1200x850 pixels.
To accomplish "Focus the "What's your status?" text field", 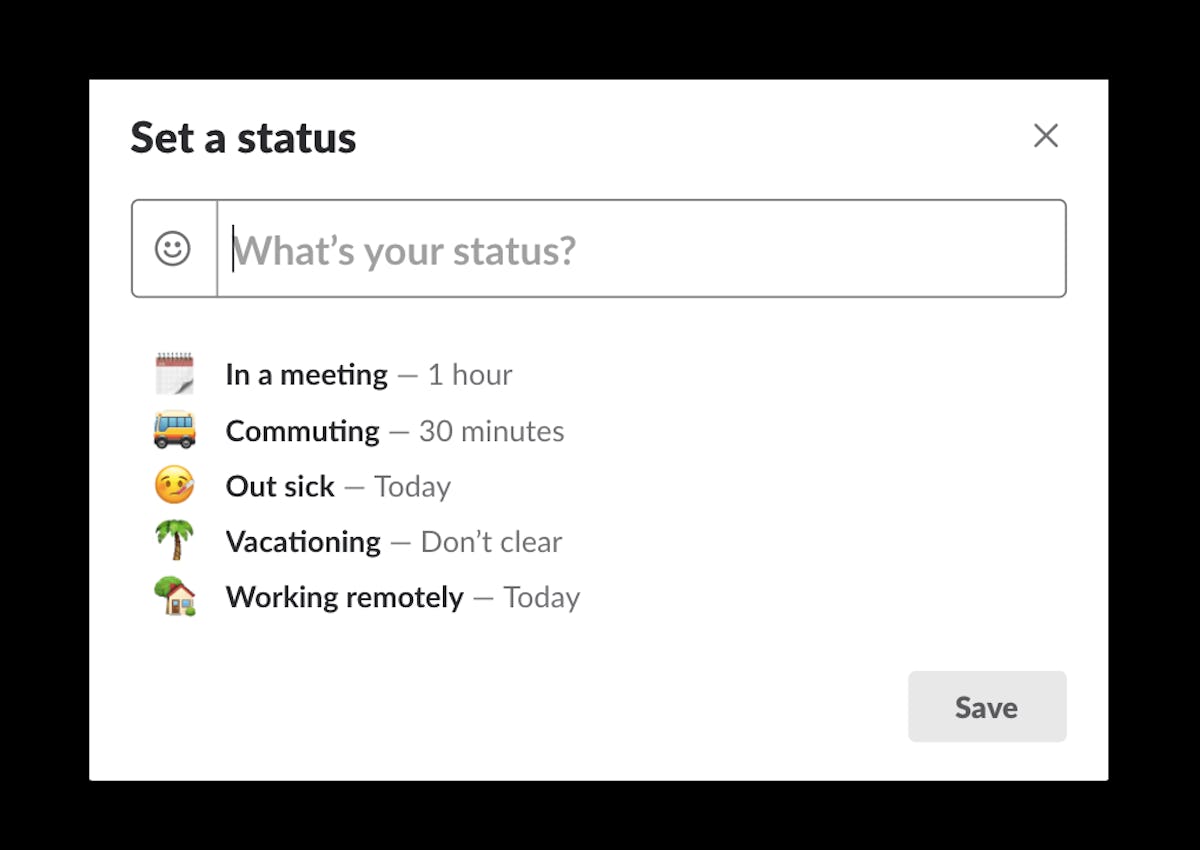I will click(x=640, y=249).
